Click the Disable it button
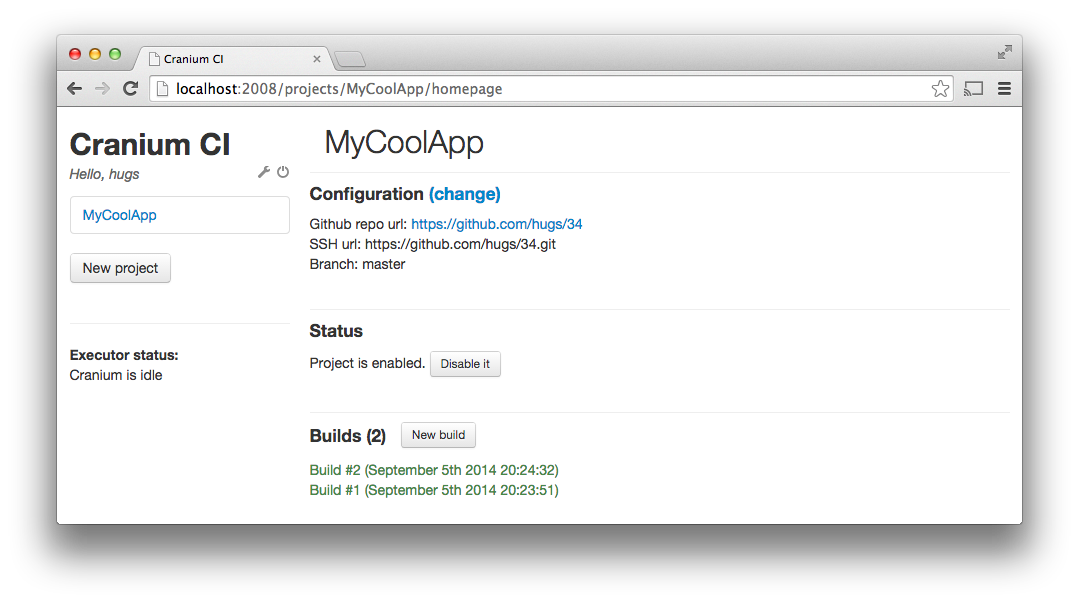 pyautogui.click(x=465, y=363)
